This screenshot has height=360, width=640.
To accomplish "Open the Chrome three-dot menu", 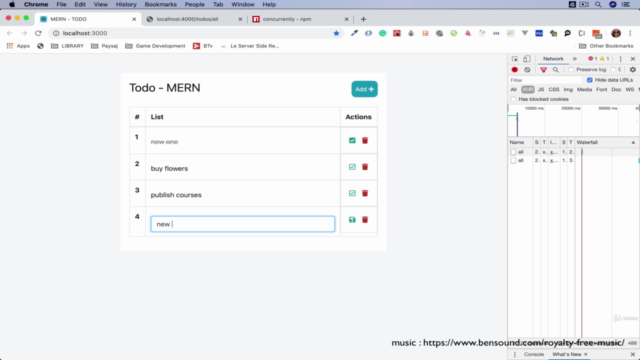I will [x=630, y=33].
